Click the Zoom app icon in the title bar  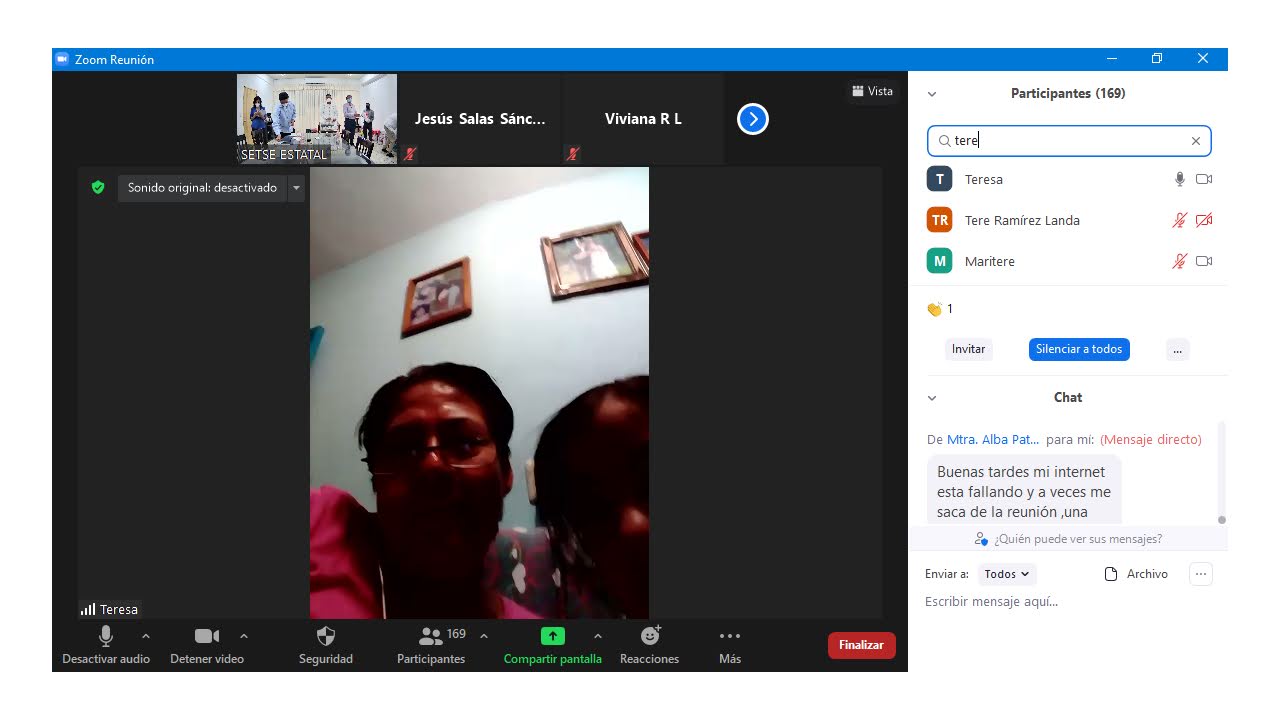pos(62,59)
